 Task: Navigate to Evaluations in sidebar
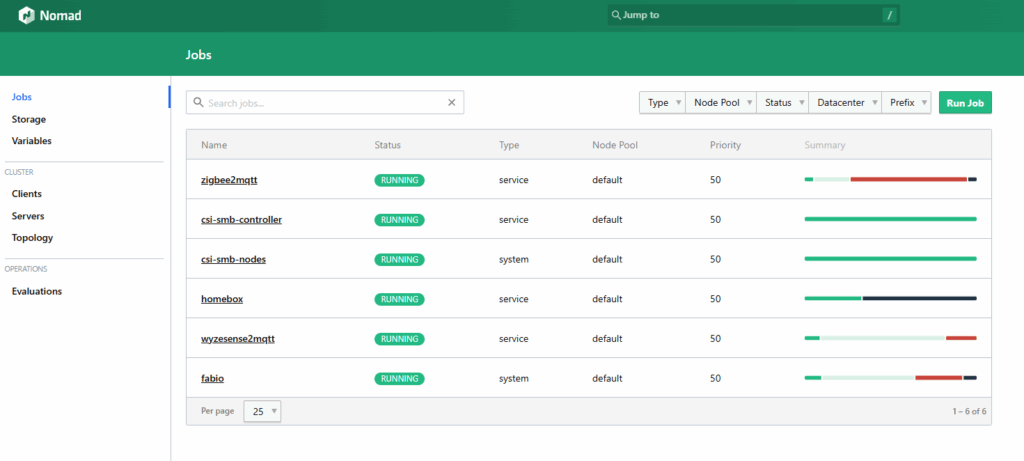click(x=37, y=291)
